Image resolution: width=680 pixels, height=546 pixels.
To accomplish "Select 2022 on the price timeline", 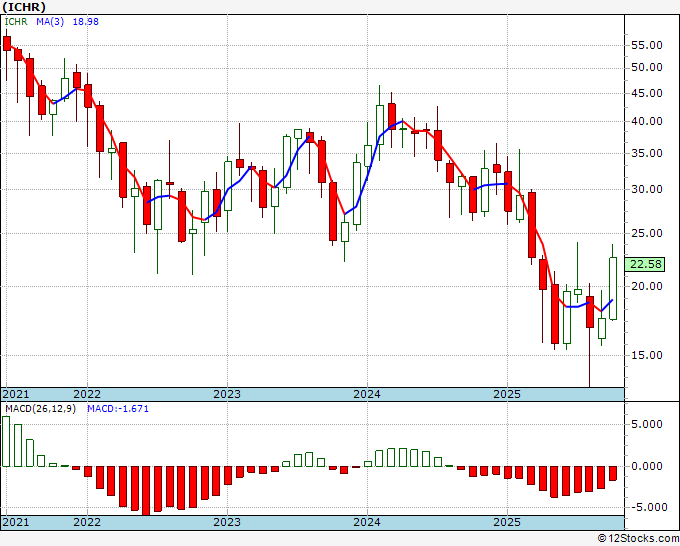I will pos(87,394).
